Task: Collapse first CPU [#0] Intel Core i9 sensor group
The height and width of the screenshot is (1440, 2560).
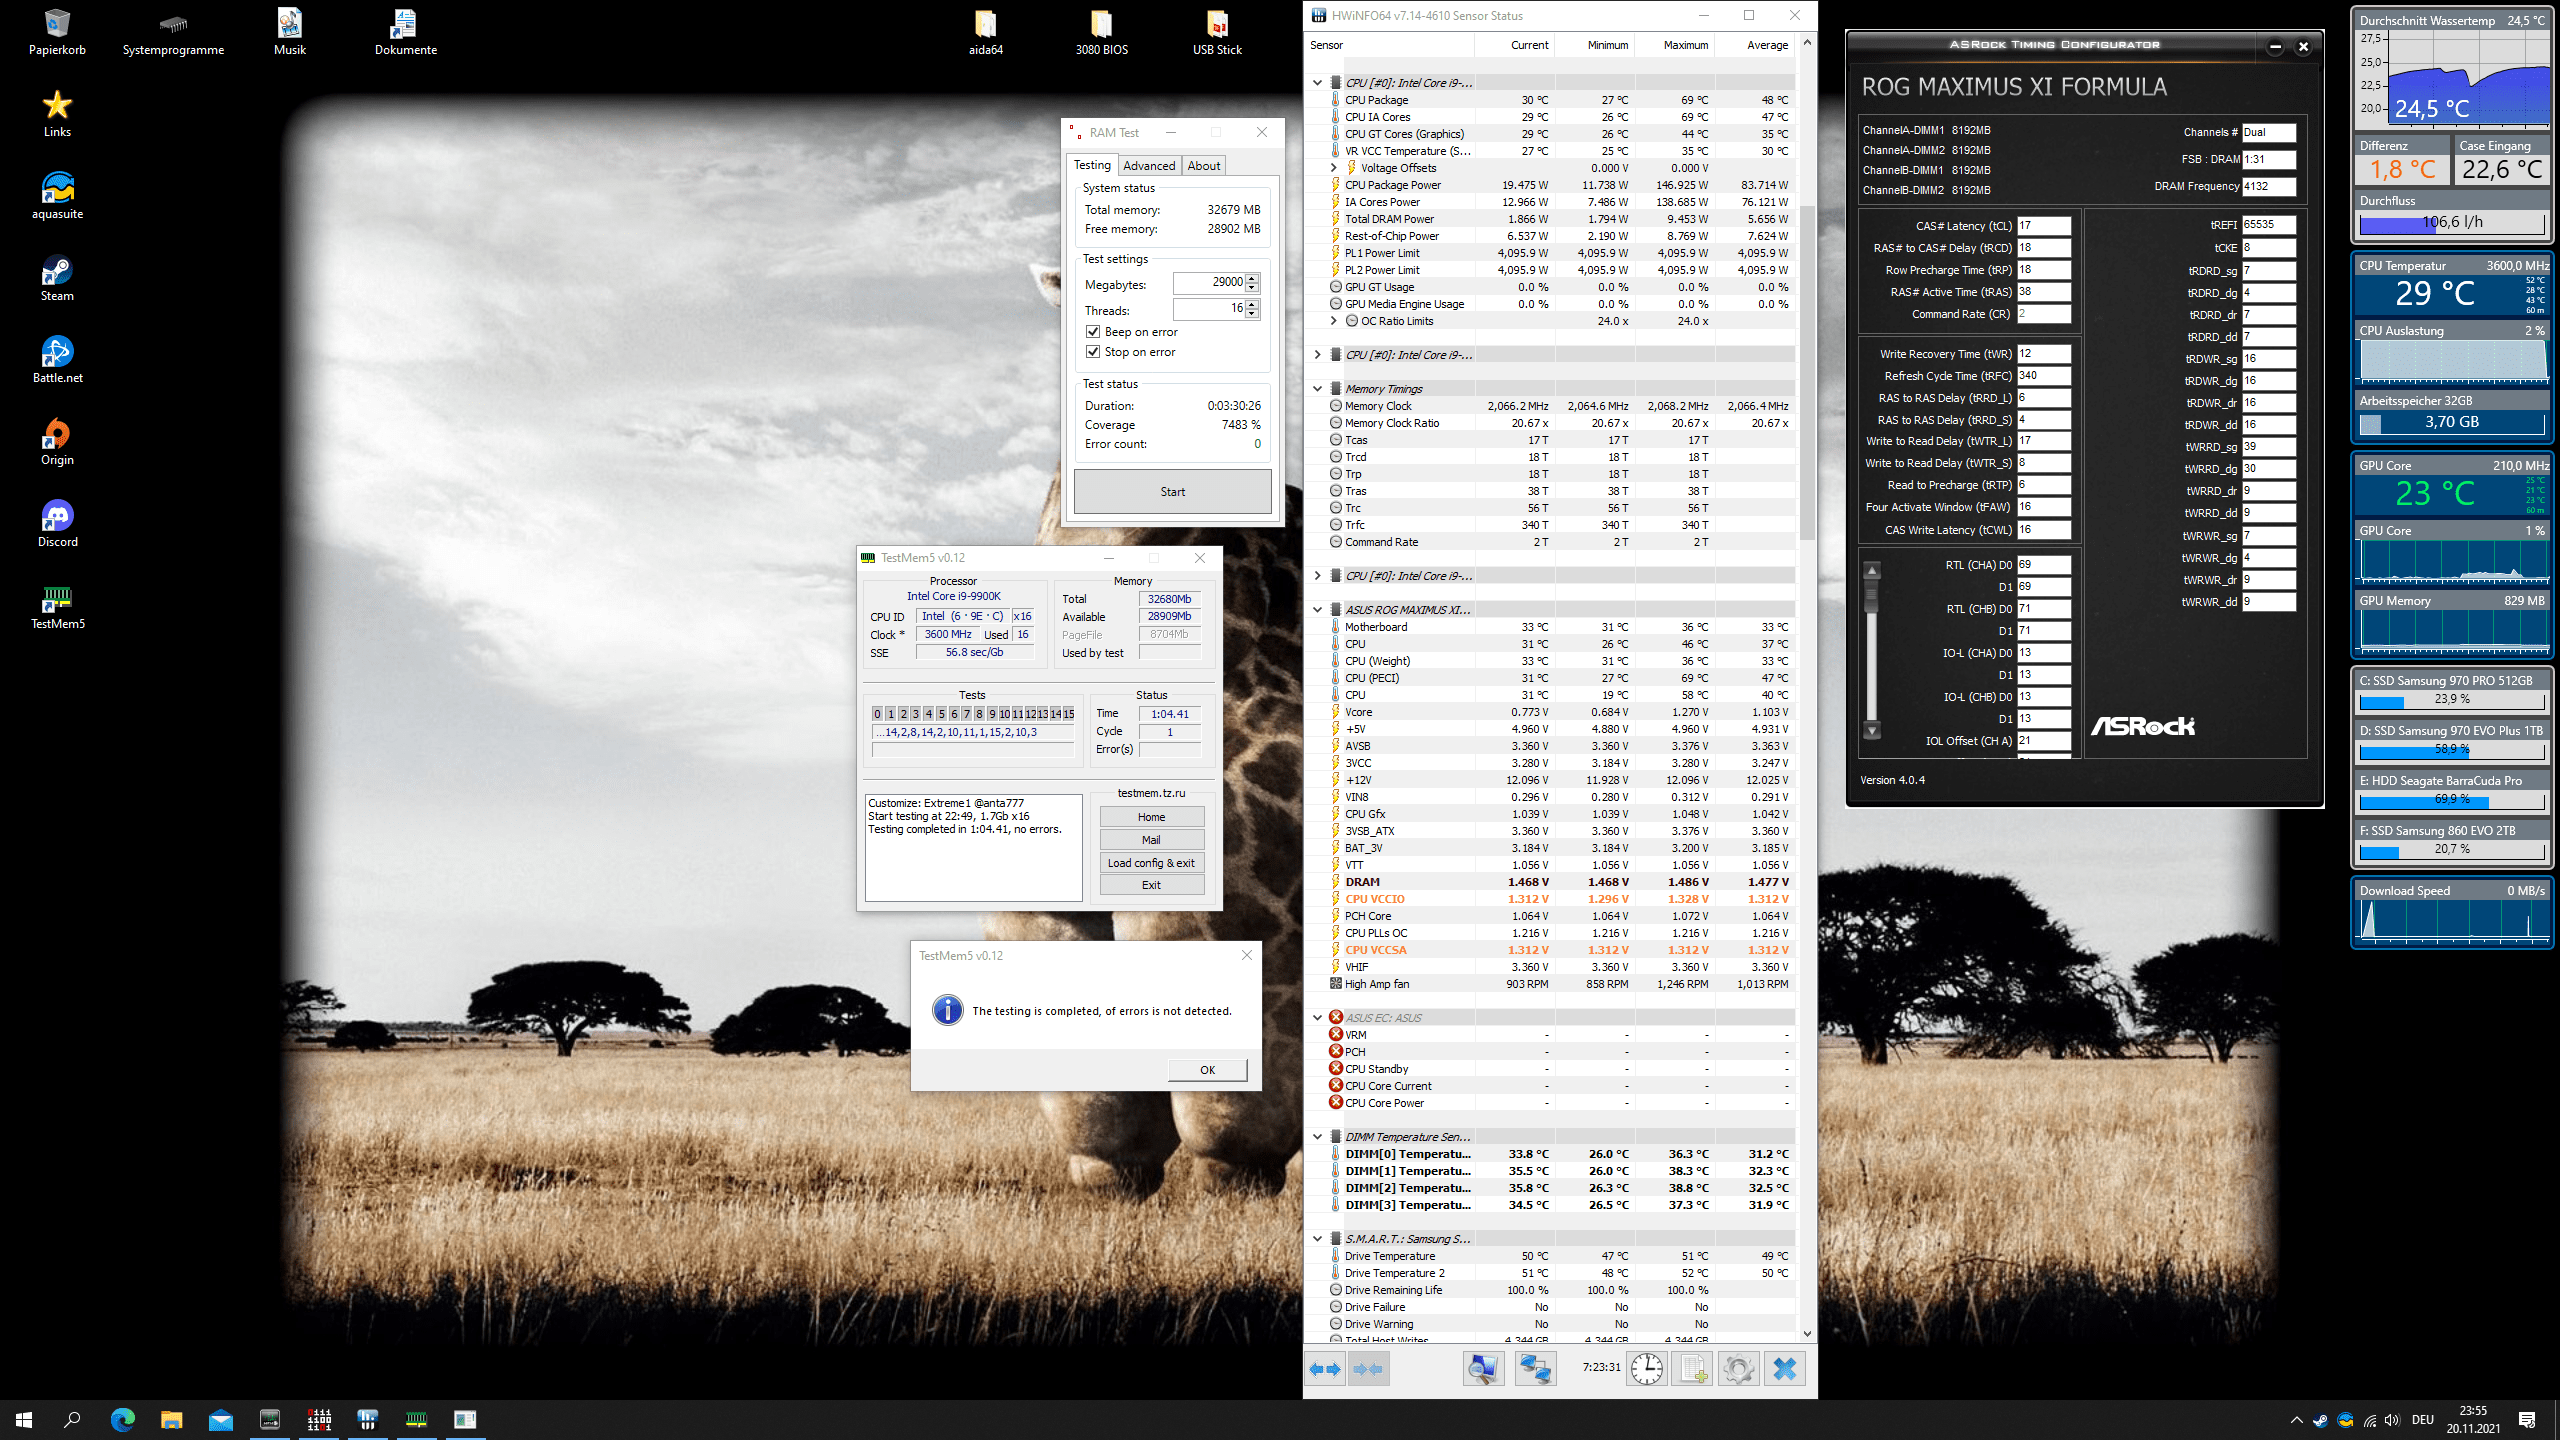Action: tap(1318, 83)
